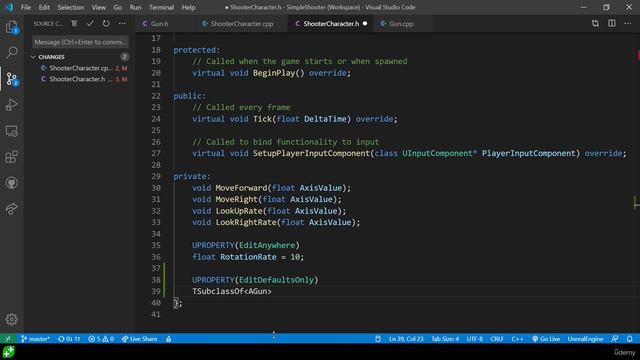Open the Remote Explorer activity bar icon
The height and width of the screenshot is (360, 640).
(x=11, y=131)
